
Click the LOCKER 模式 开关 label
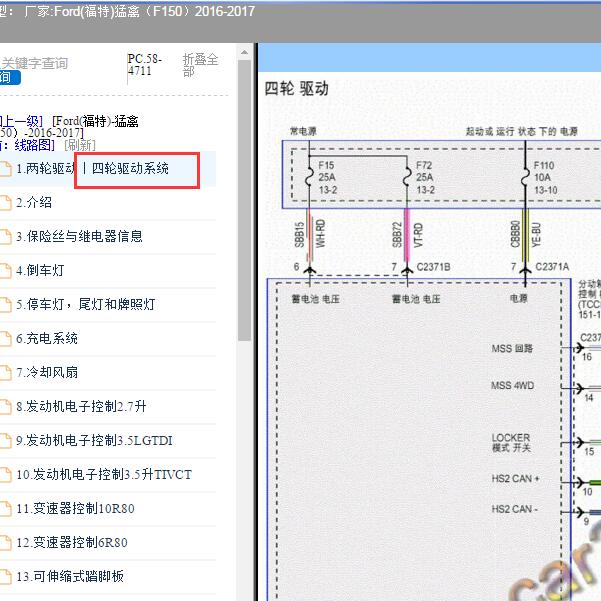point(511,443)
